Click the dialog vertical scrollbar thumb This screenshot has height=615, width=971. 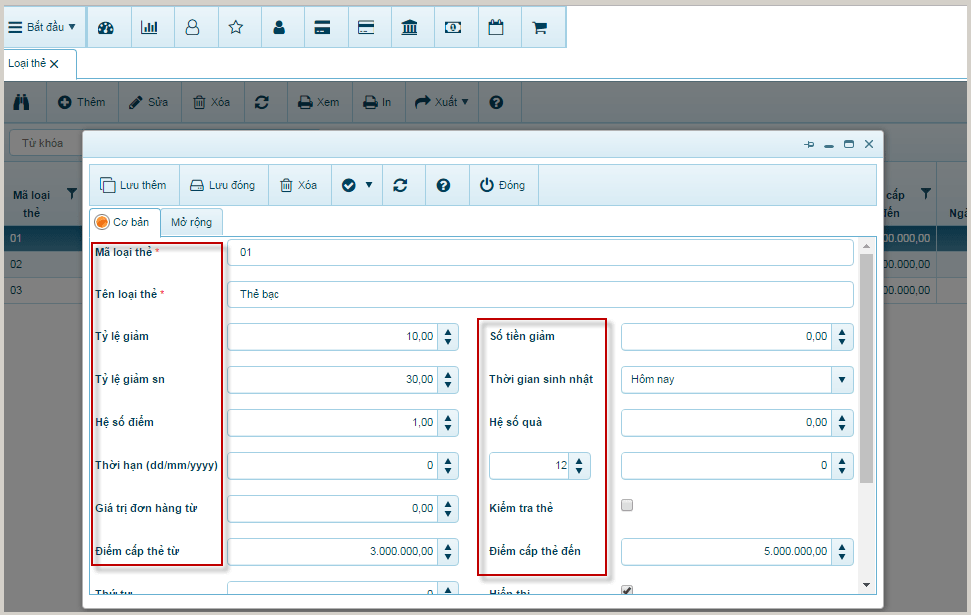click(866, 368)
